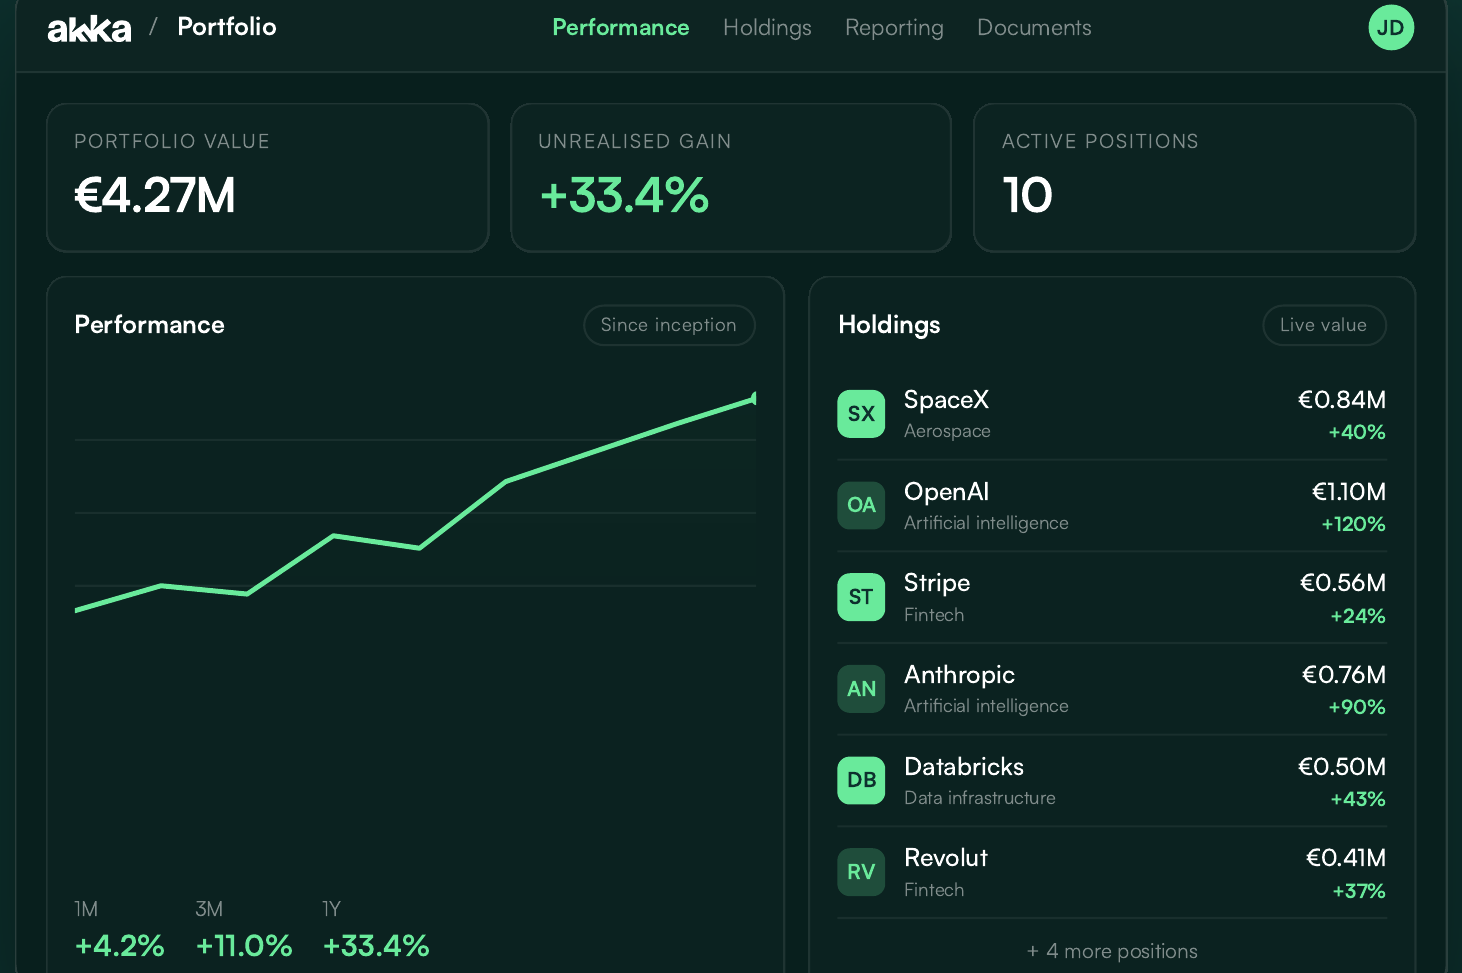Click the +90% Anthropic gain

click(1357, 707)
